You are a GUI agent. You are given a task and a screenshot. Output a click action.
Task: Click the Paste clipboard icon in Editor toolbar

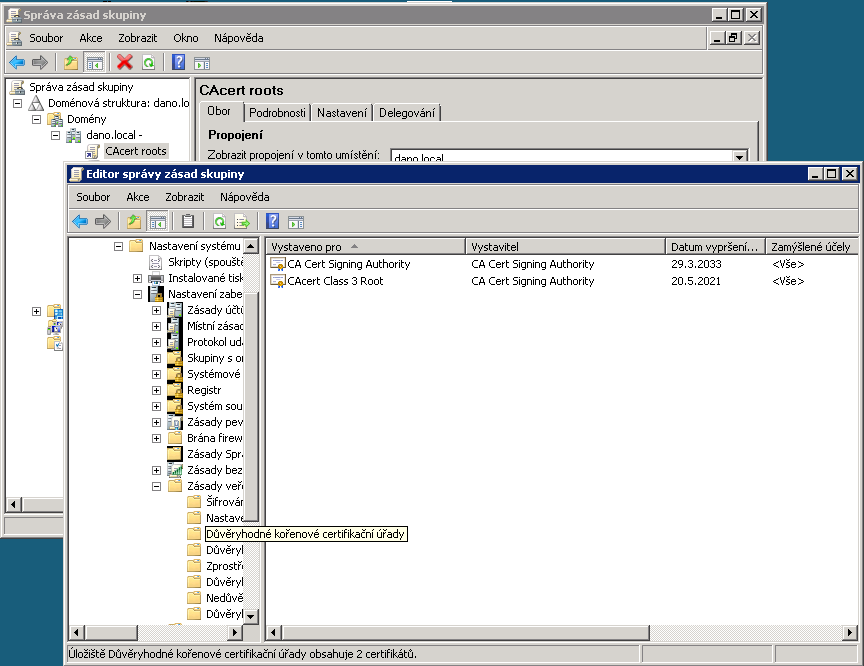[187, 221]
